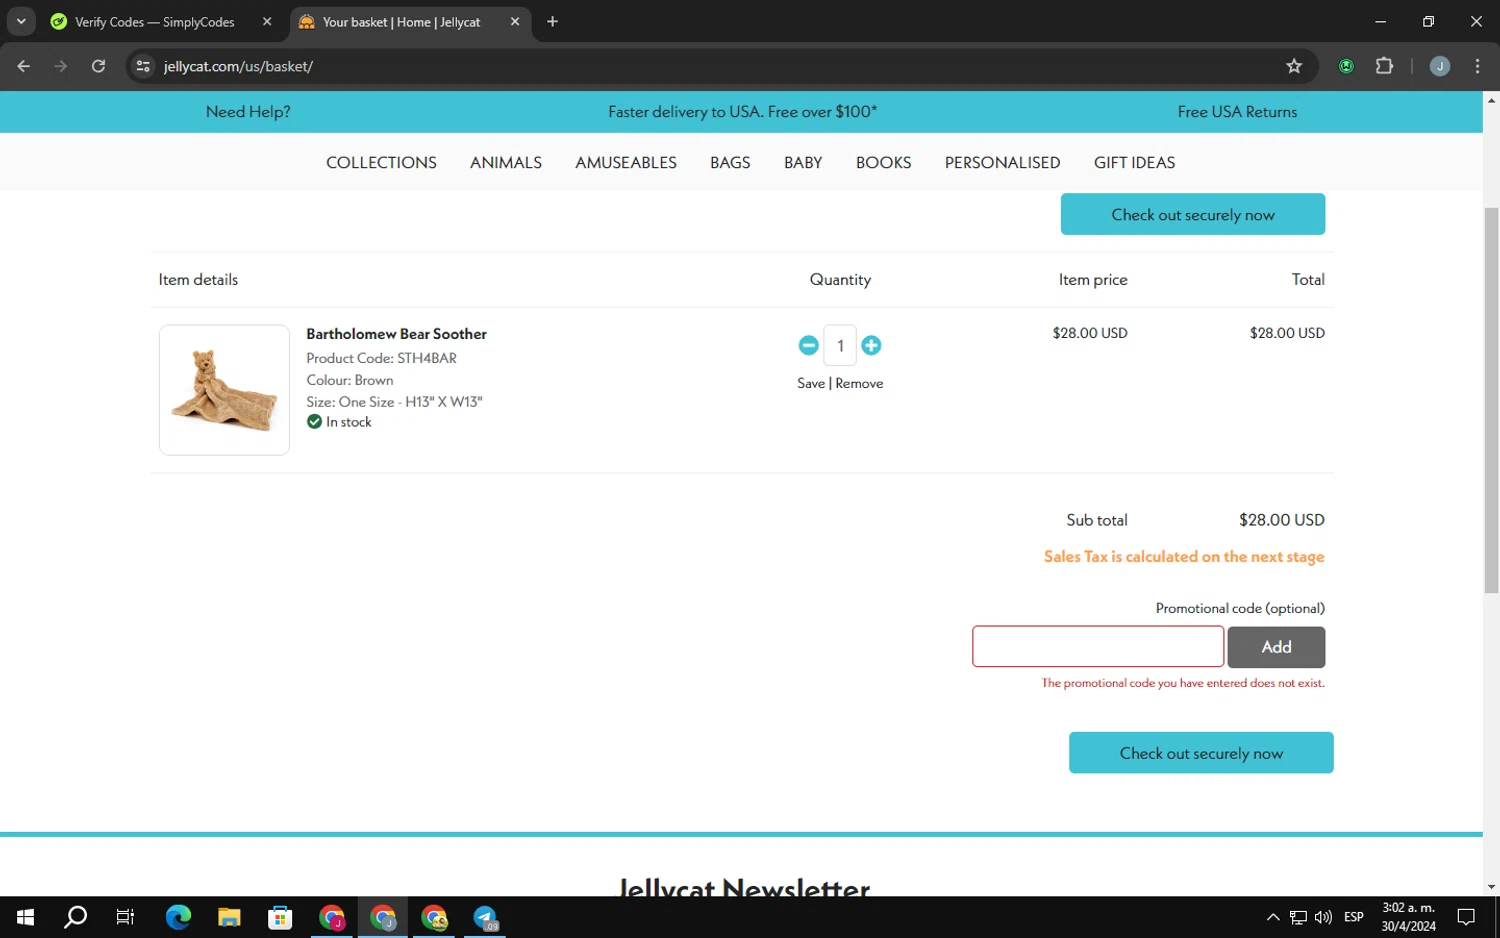This screenshot has width=1500, height=938.
Task: Click the lower Check out securely now button
Action: point(1201,753)
